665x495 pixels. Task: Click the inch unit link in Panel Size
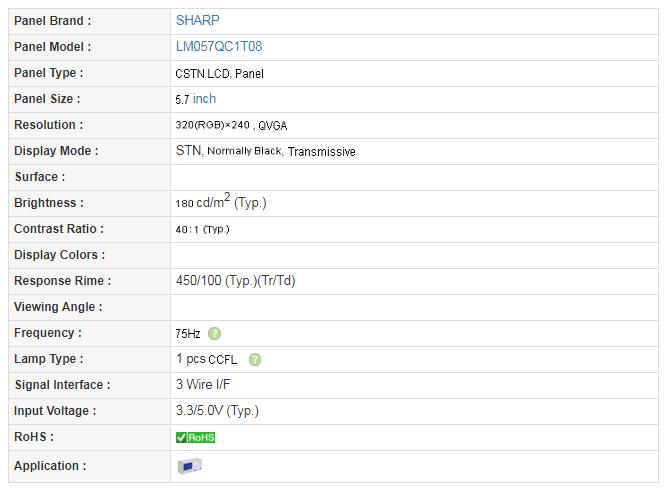(x=204, y=99)
